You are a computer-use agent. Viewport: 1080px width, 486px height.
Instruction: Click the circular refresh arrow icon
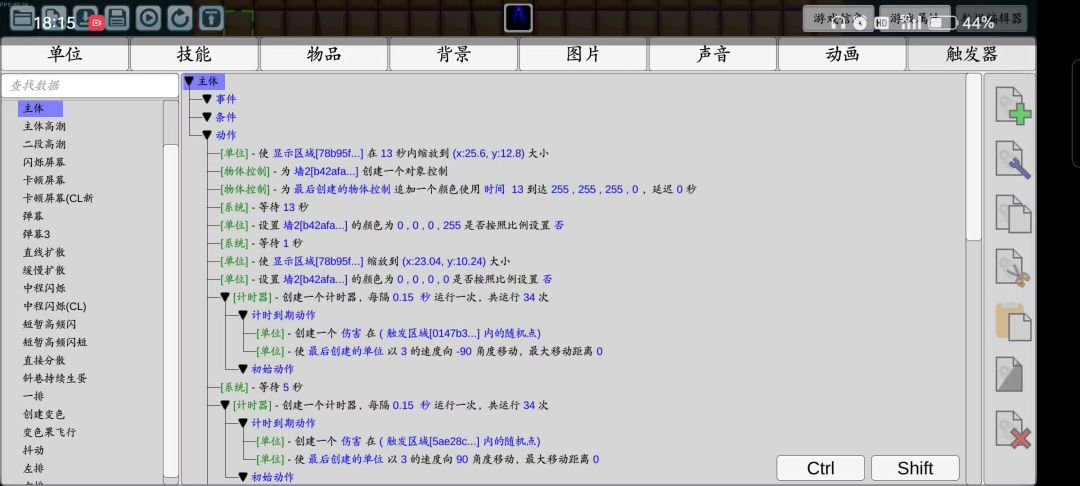coord(180,18)
